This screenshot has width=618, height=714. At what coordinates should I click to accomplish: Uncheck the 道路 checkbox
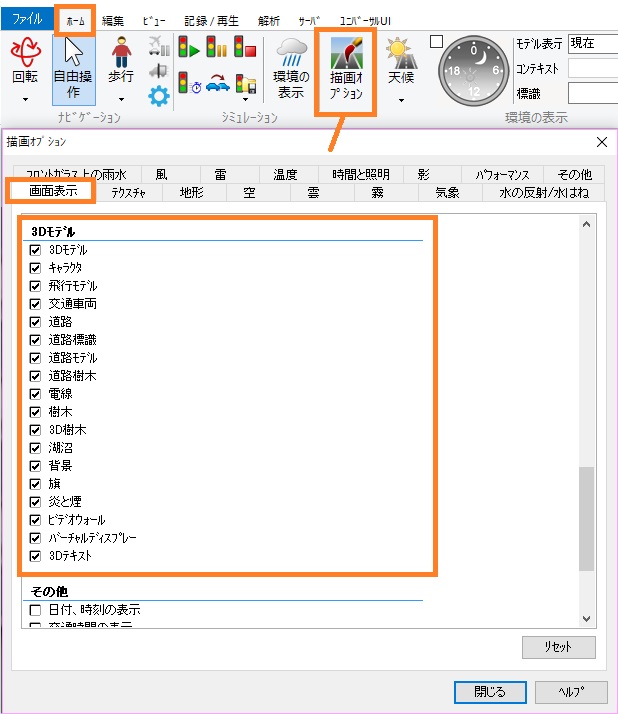click(x=35, y=322)
